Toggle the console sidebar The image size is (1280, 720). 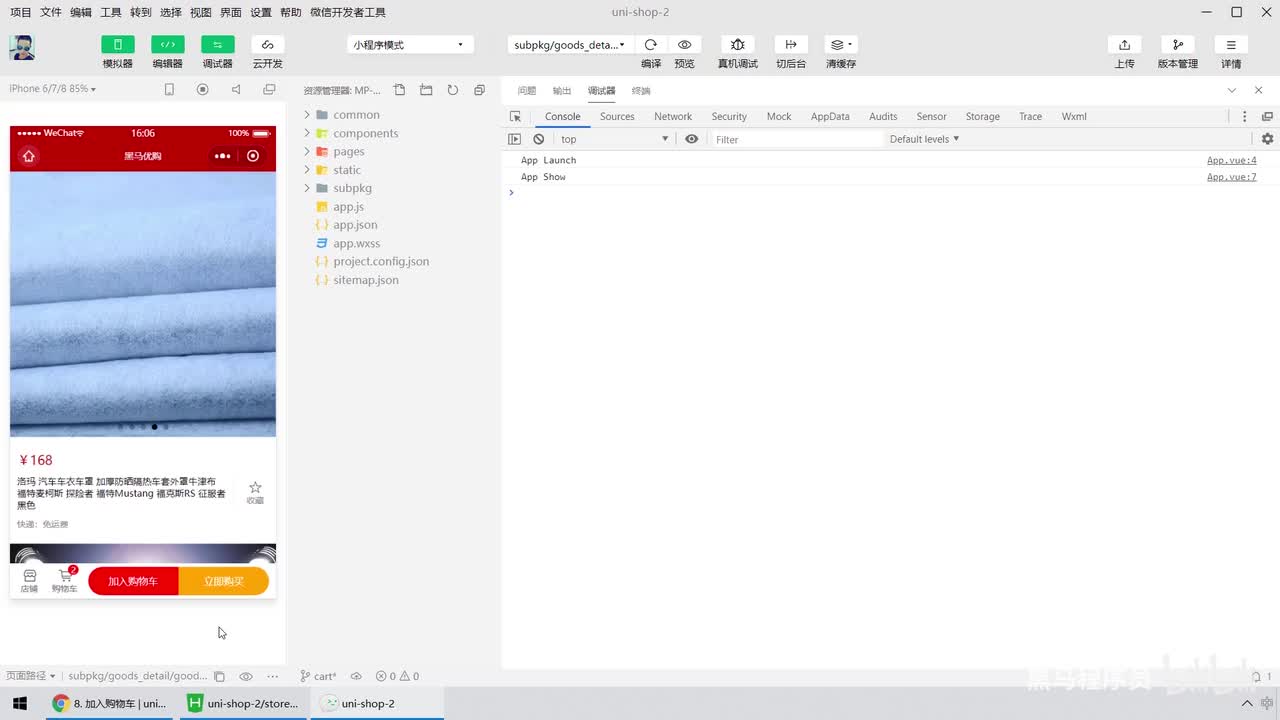(x=514, y=139)
